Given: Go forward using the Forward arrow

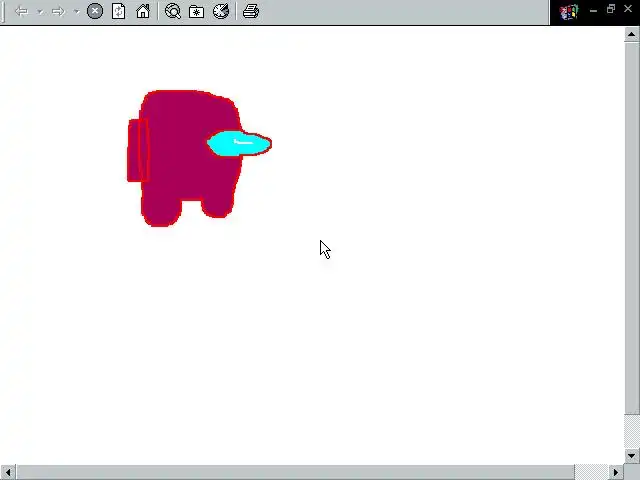Looking at the screenshot, I should pyautogui.click(x=58, y=11).
